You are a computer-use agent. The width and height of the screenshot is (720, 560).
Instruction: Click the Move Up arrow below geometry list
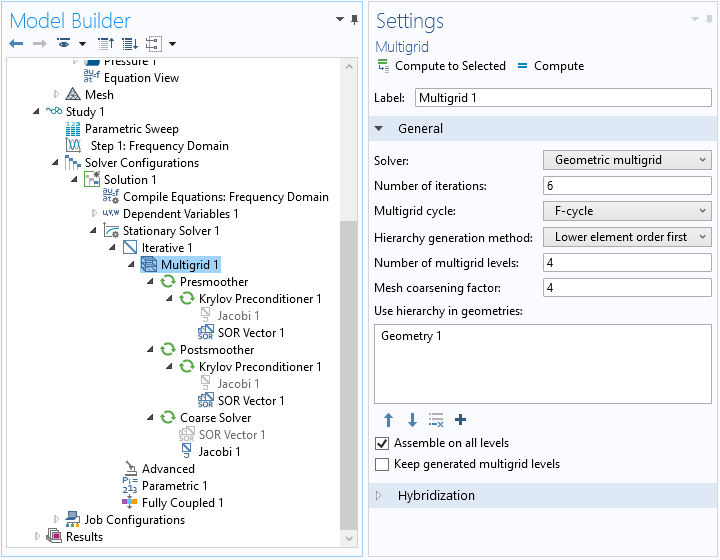(388, 420)
